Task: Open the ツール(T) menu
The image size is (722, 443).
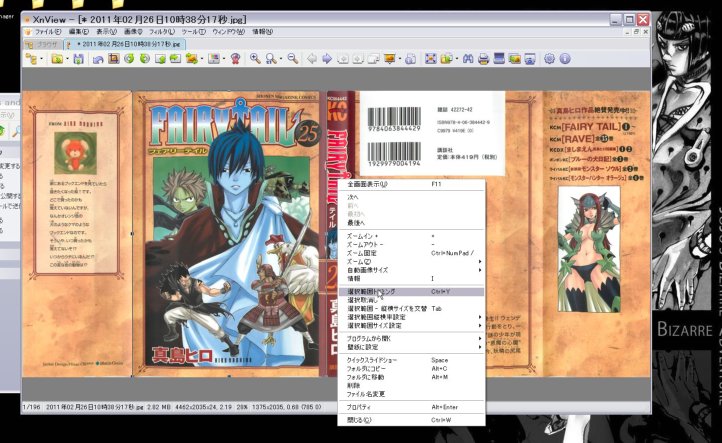Action: (193, 32)
